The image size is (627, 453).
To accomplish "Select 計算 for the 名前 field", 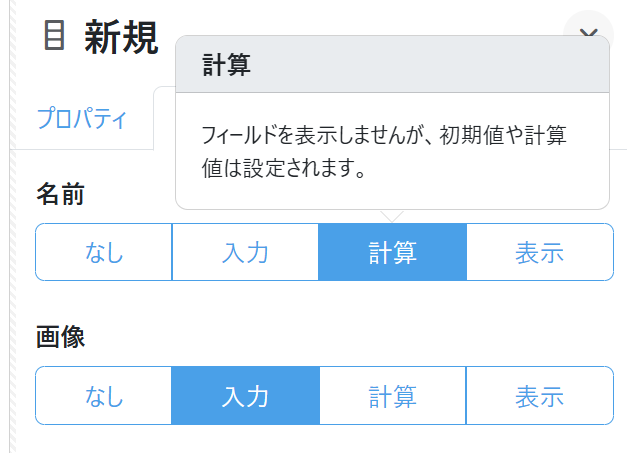I will tap(392, 252).
